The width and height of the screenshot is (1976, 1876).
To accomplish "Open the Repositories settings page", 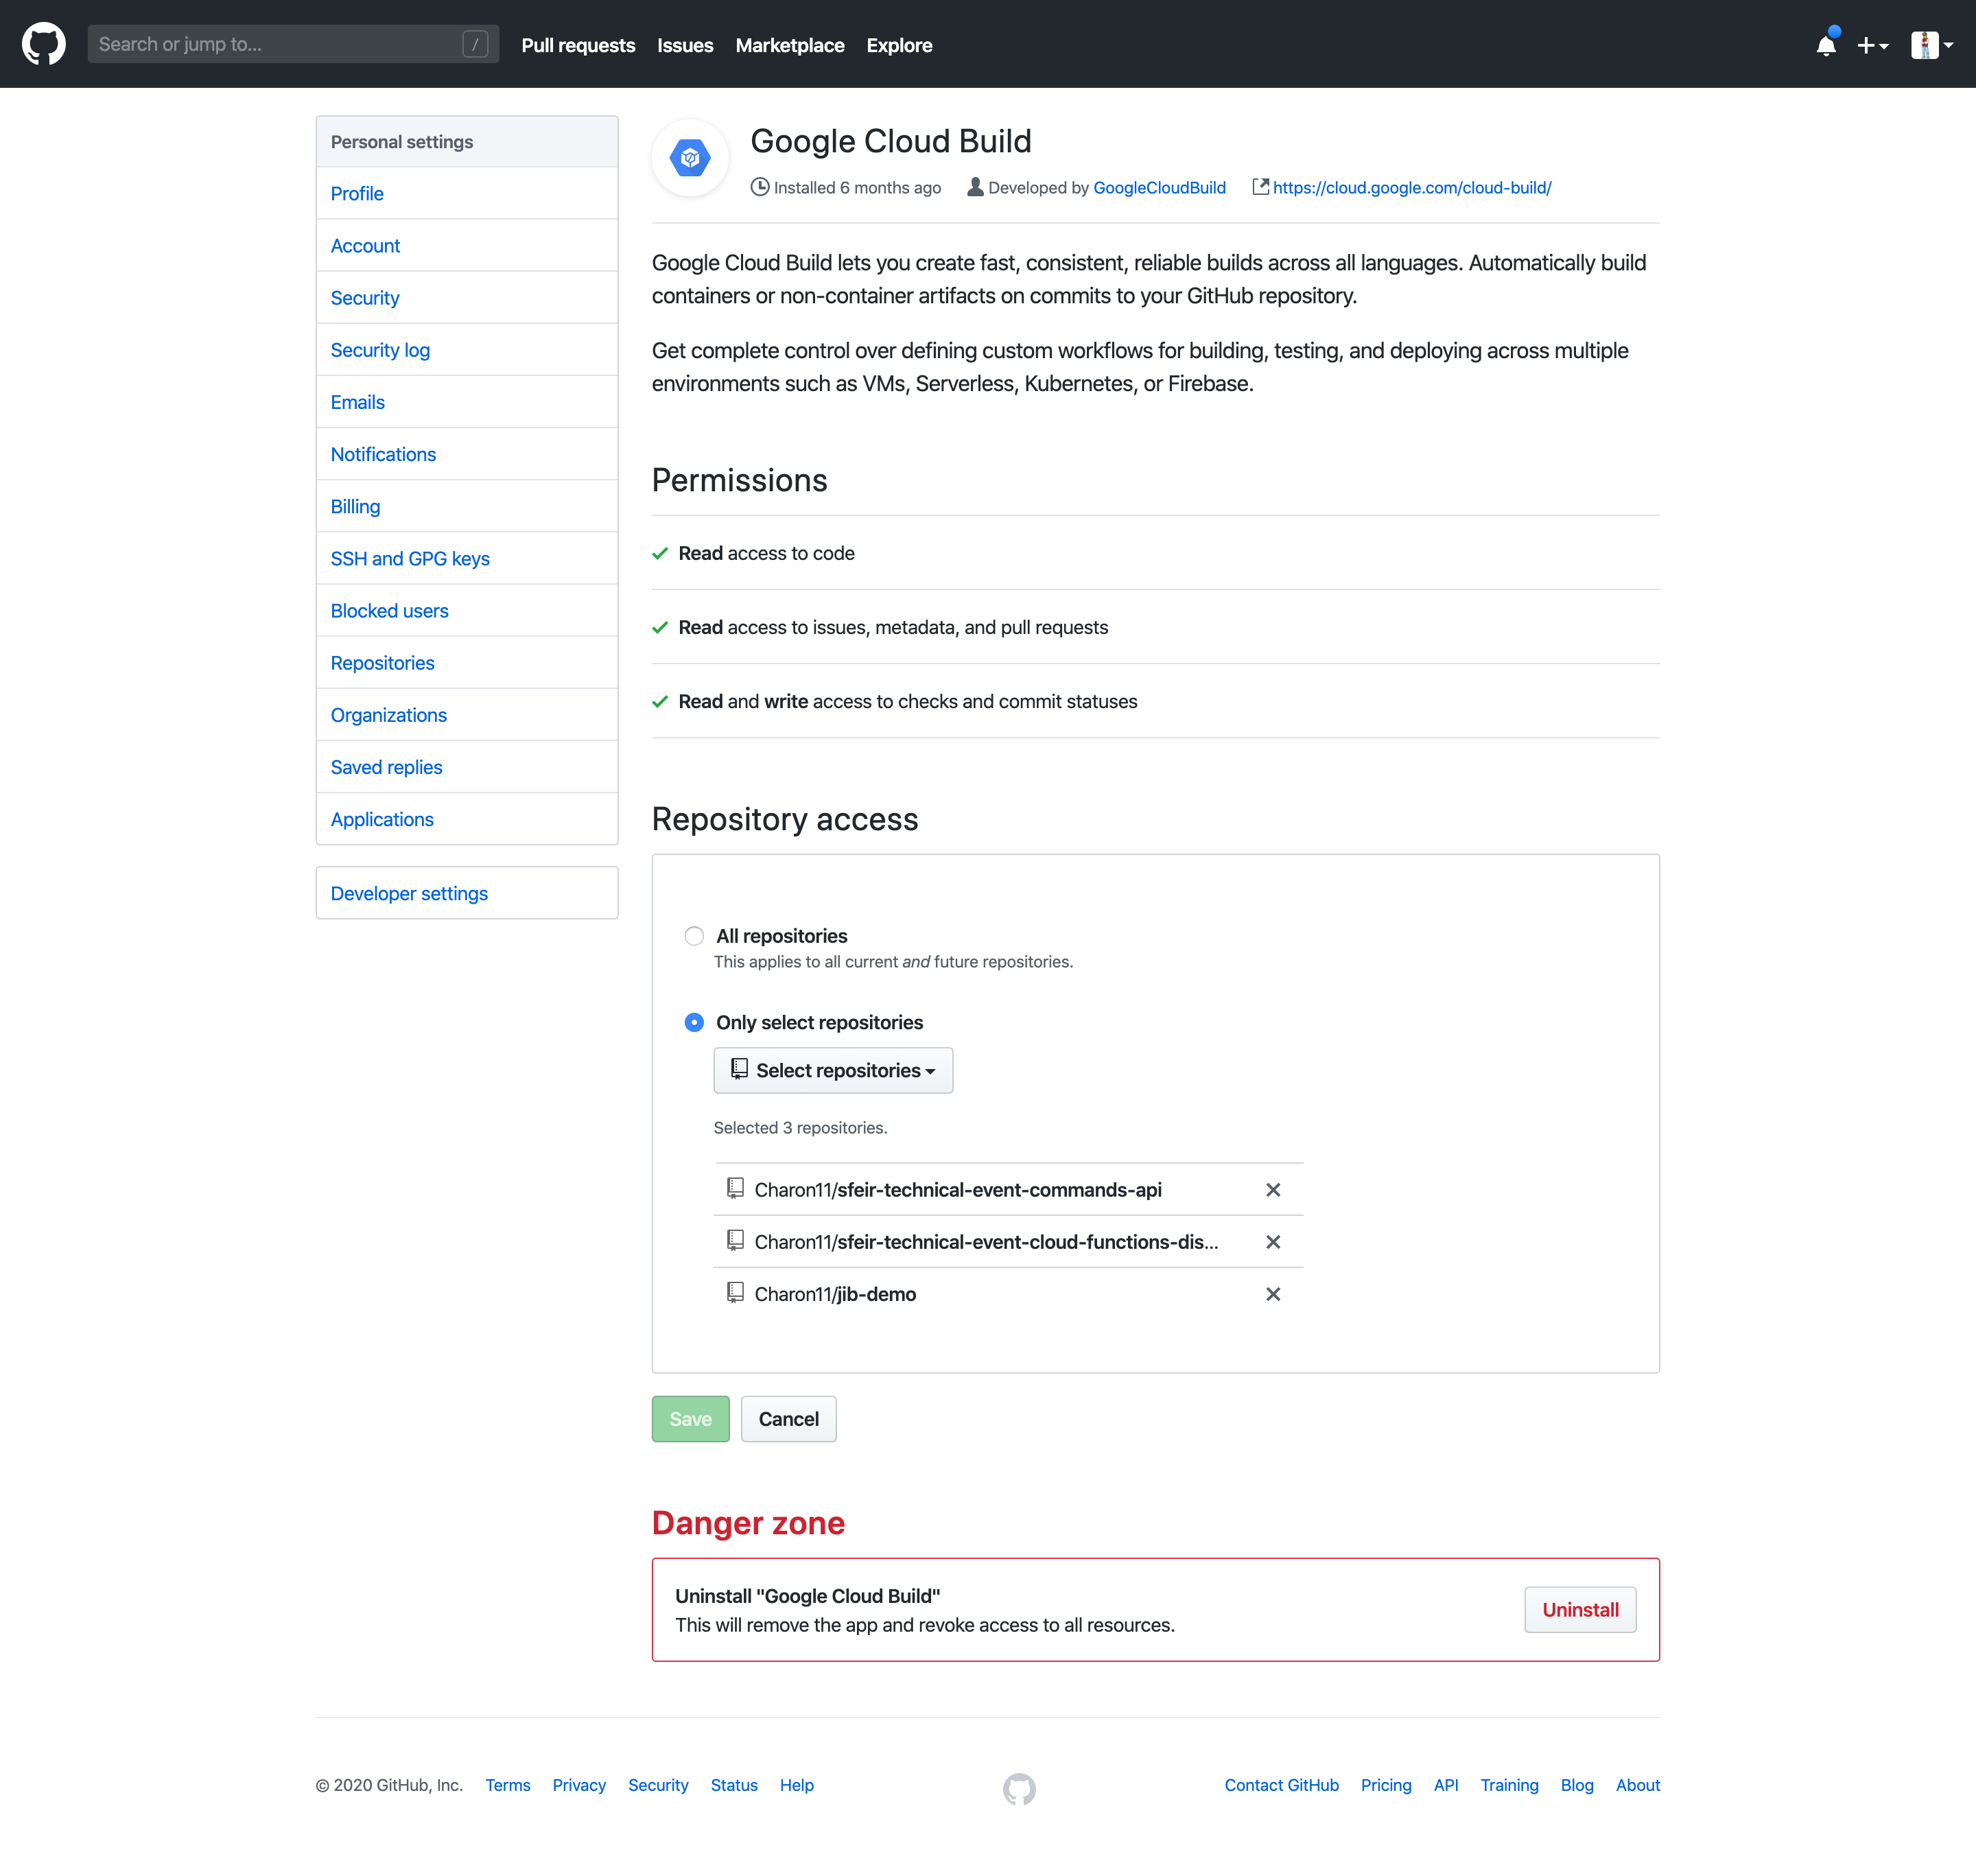I will click(467, 662).
